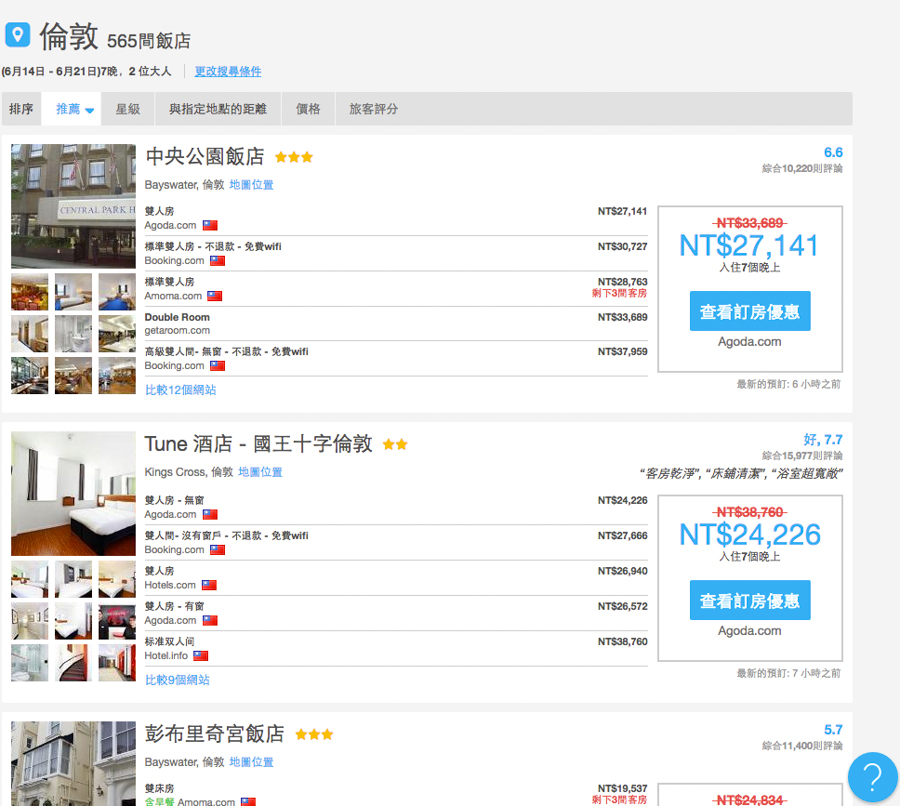Open main bedroom photo of Tune 酒店
This screenshot has height=806, width=900.
tap(73, 494)
